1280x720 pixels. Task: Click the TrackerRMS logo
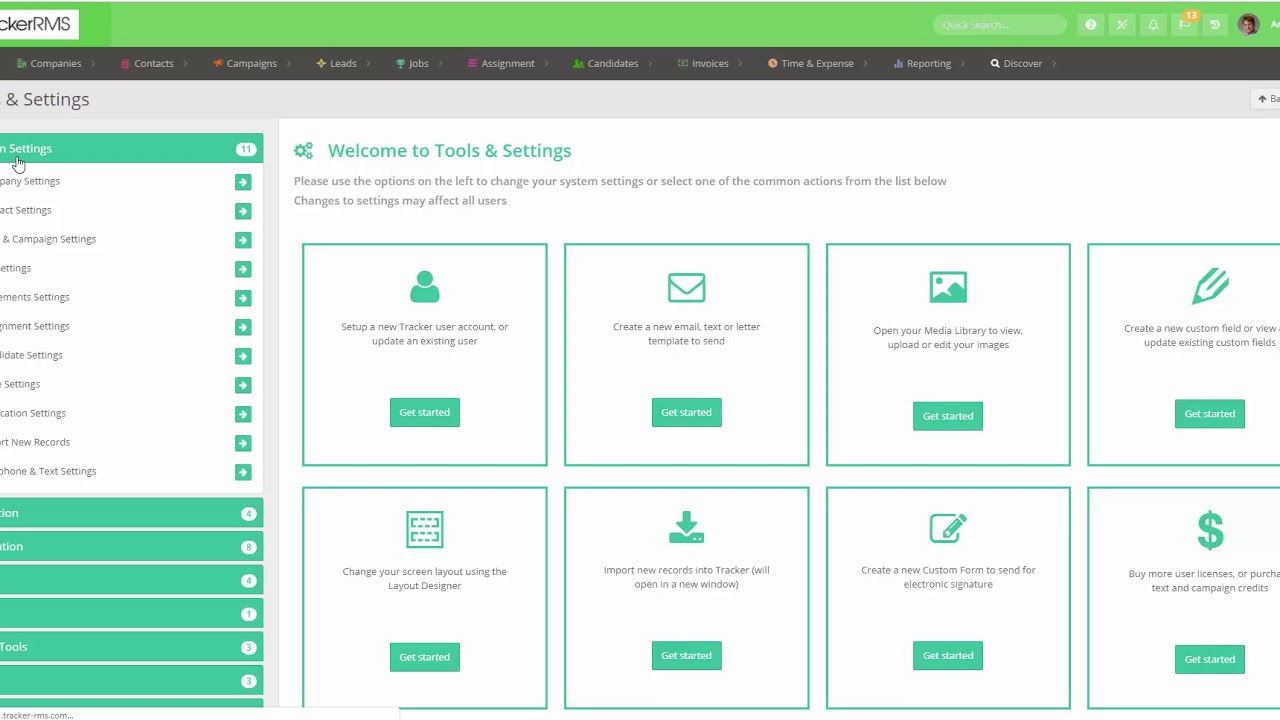[x=38, y=24]
